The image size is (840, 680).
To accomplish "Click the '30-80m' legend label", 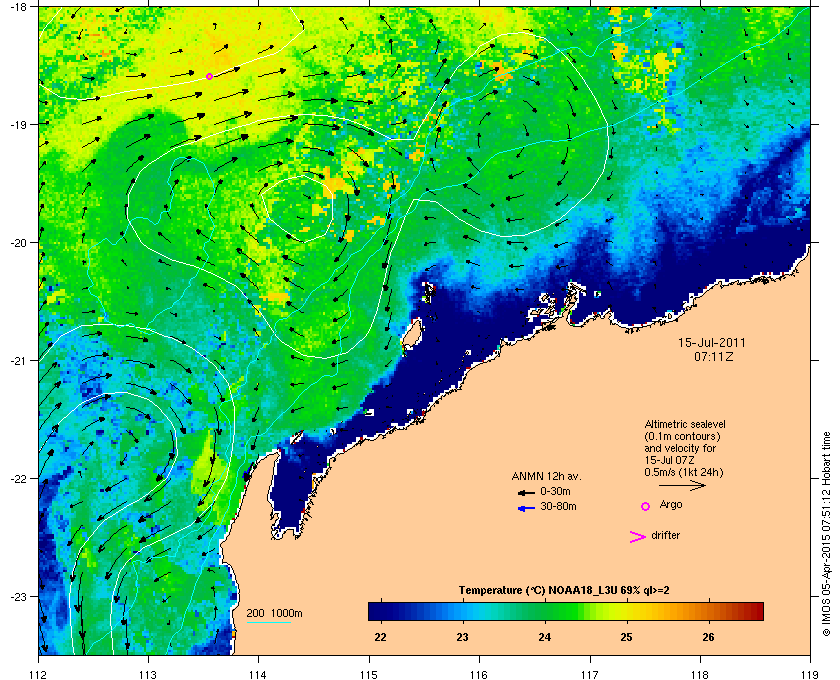I will point(558,506).
